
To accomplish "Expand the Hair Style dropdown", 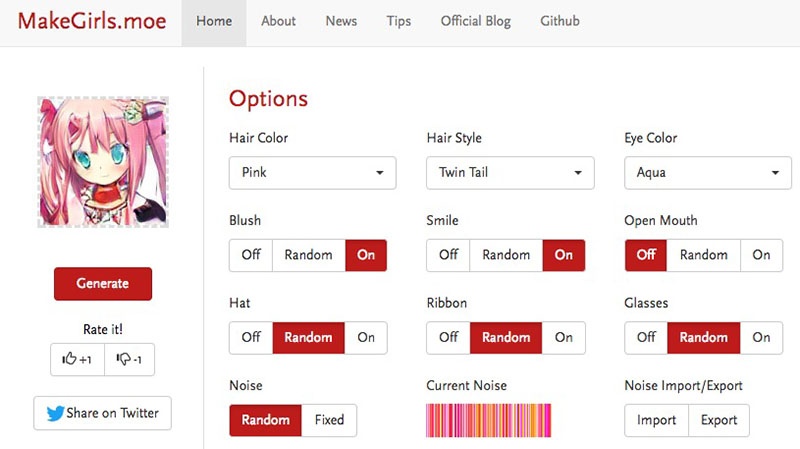I will (510, 173).
